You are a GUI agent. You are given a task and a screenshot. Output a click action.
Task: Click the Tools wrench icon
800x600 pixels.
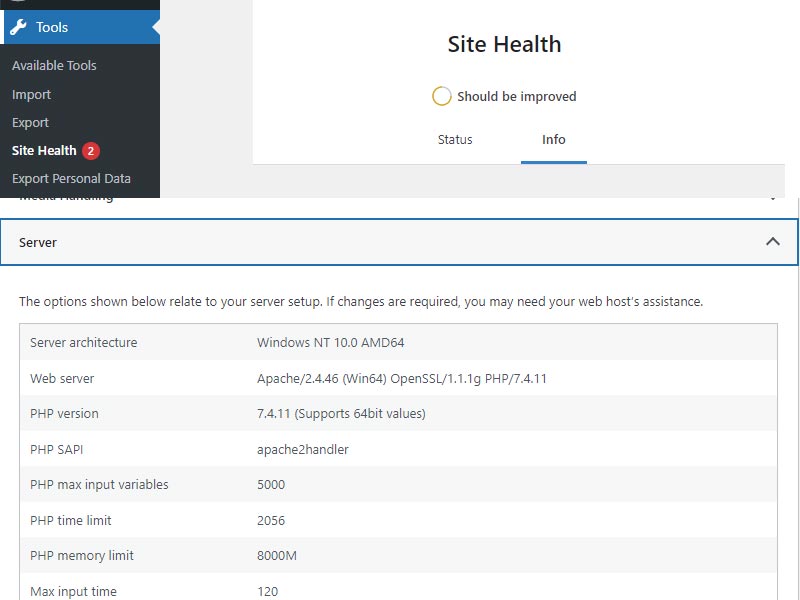point(18,27)
